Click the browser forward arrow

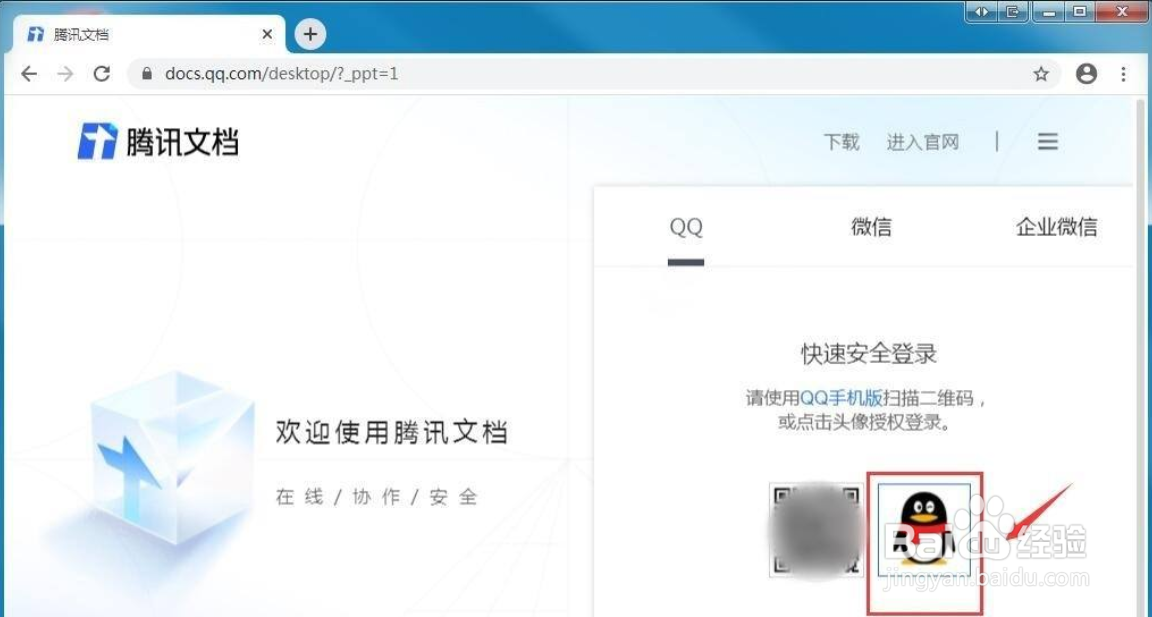click(65, 73)
